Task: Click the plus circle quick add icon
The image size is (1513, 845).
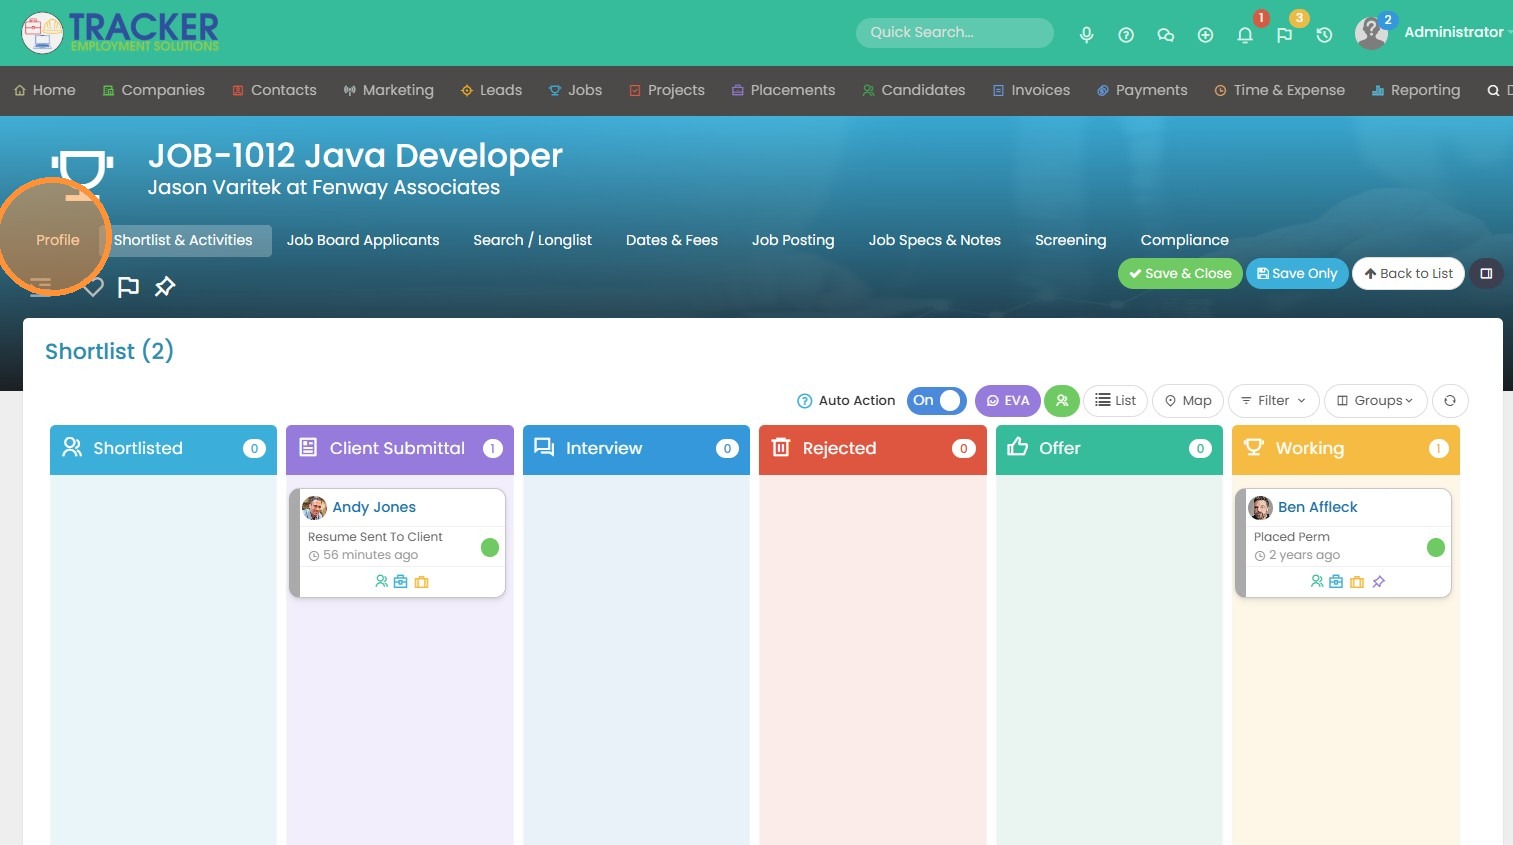Action: click(x=1205, y=35)
